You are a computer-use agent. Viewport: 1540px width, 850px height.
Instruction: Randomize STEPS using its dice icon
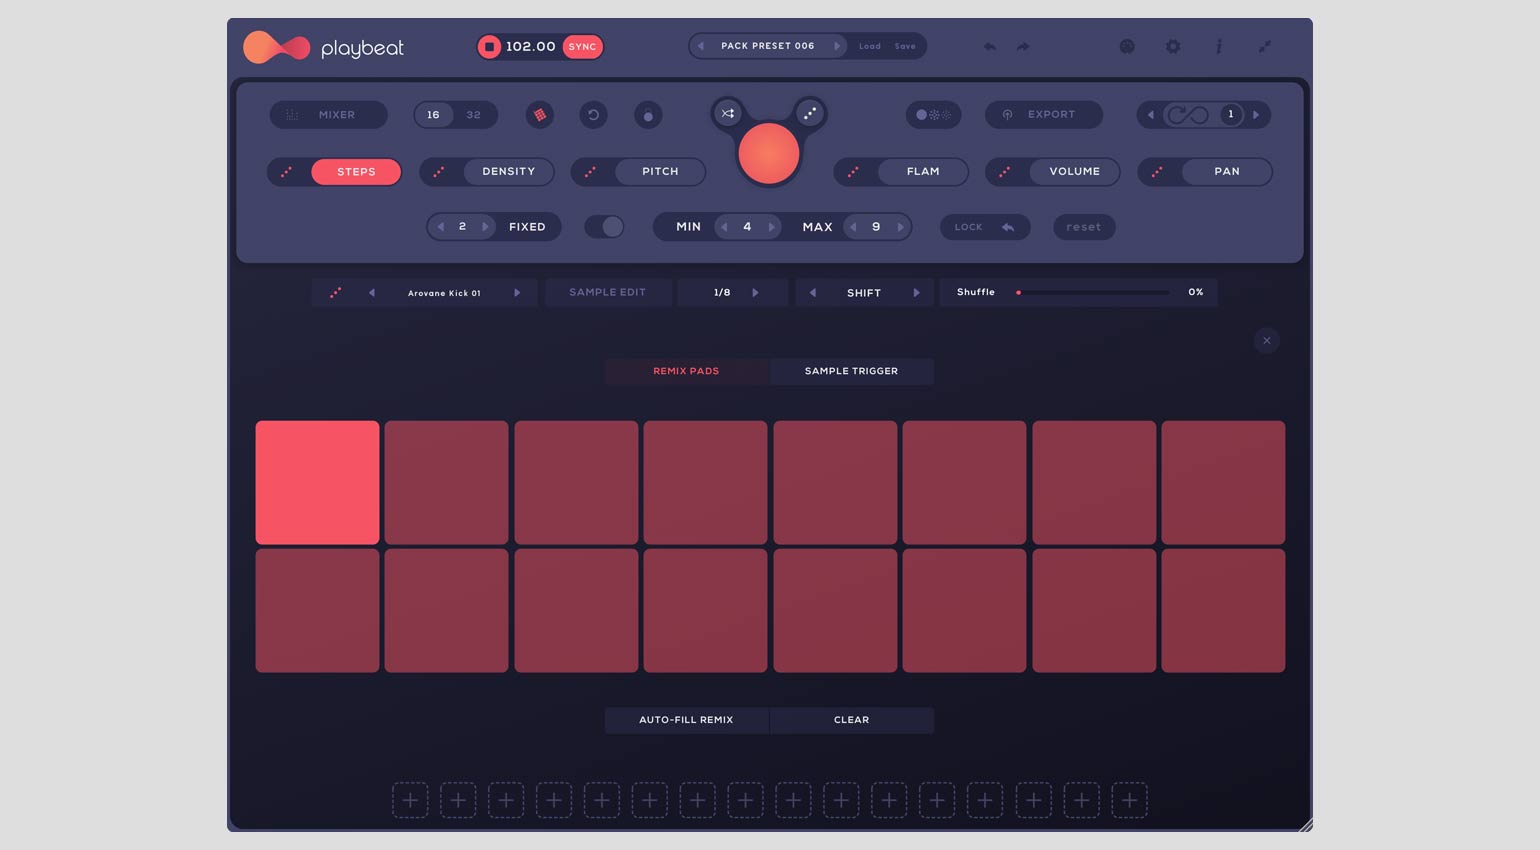tap(287, 172)
